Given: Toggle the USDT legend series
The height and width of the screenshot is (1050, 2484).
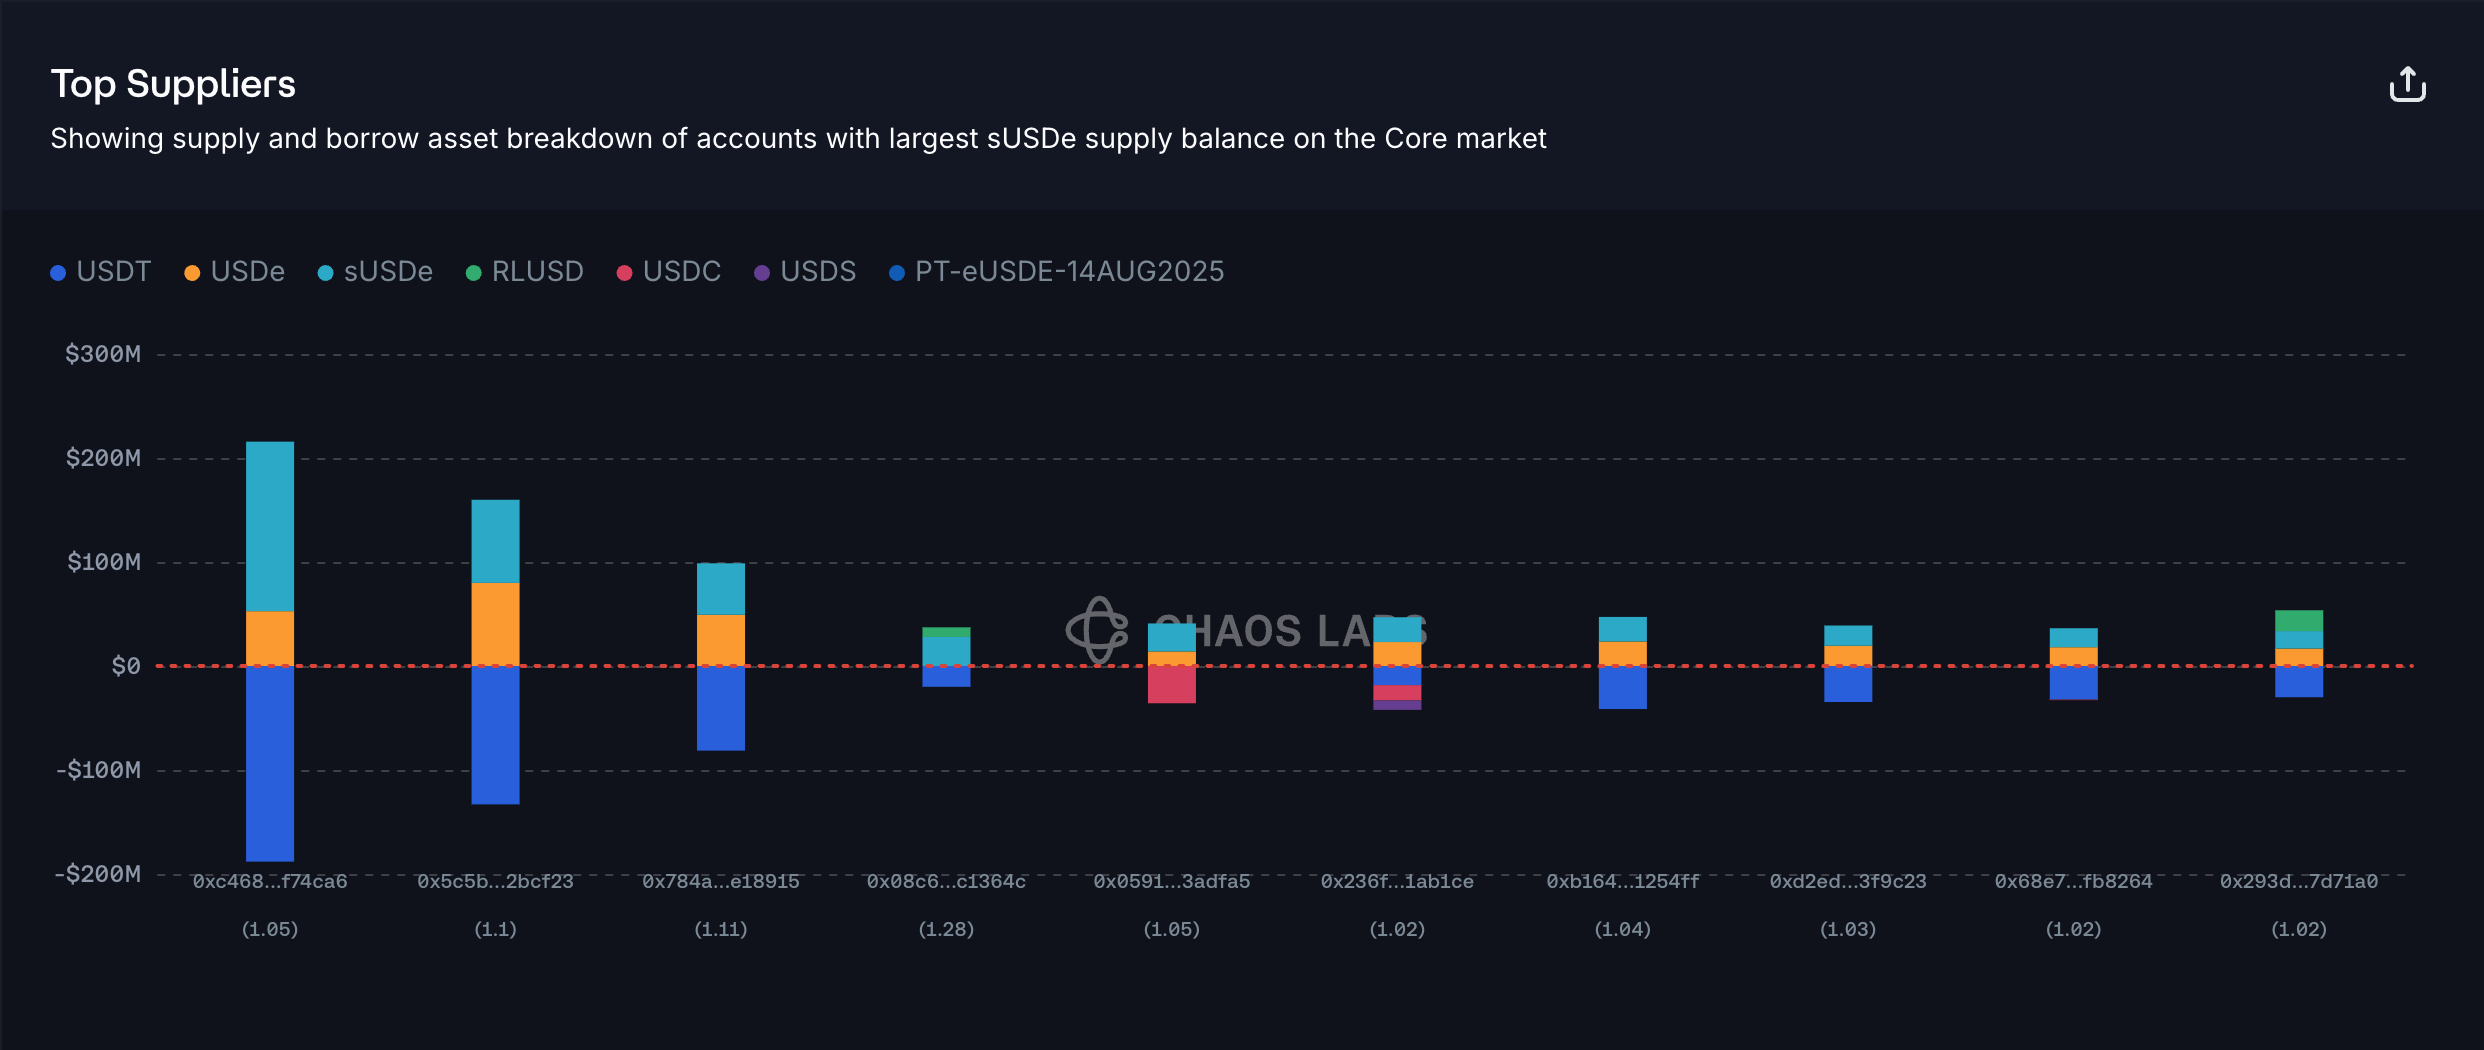Looking at the screenshot, I should coord(101,272).
